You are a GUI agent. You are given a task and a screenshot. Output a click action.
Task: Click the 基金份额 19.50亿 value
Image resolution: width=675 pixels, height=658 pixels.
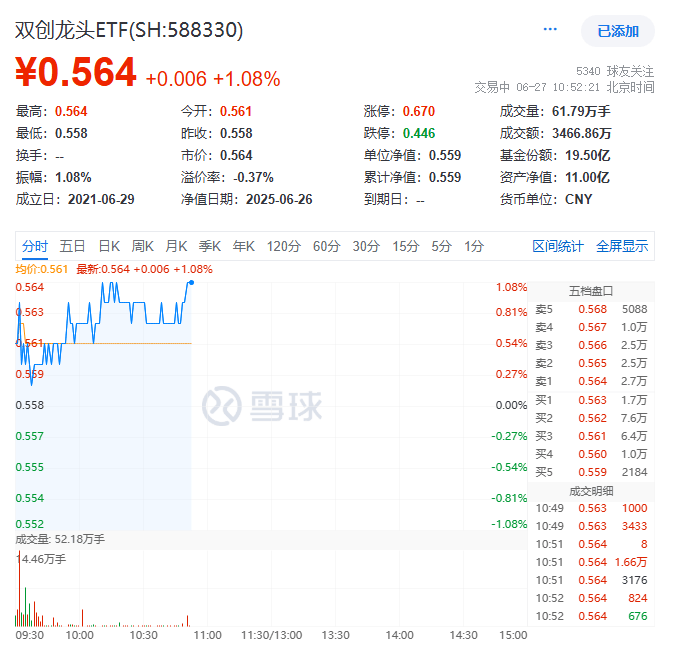(x=588, y=155)
